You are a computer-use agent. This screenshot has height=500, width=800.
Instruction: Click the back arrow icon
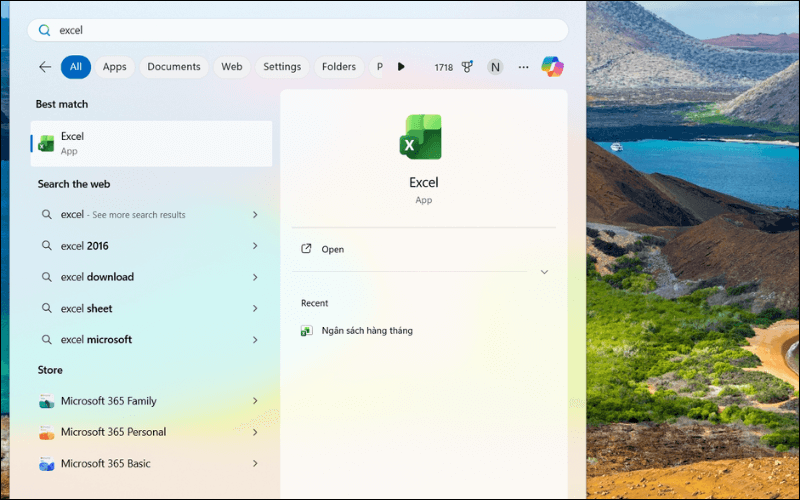click(x=45, y=67)
